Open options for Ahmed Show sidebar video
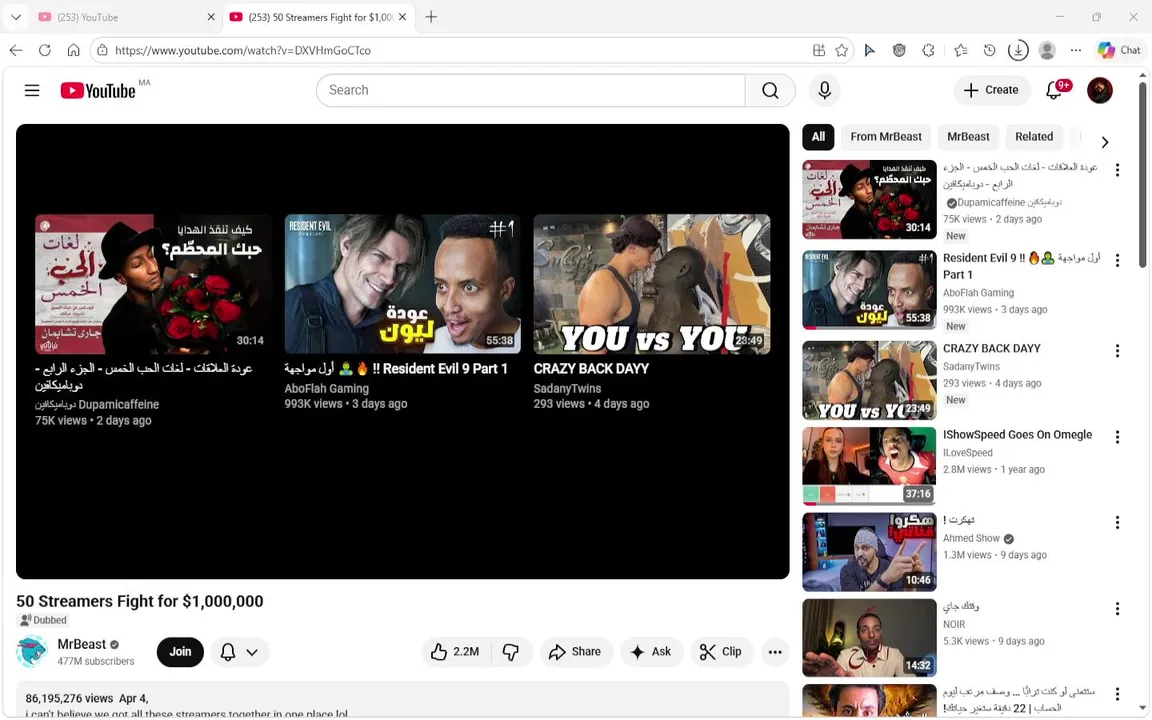 tap(1117, 522)
